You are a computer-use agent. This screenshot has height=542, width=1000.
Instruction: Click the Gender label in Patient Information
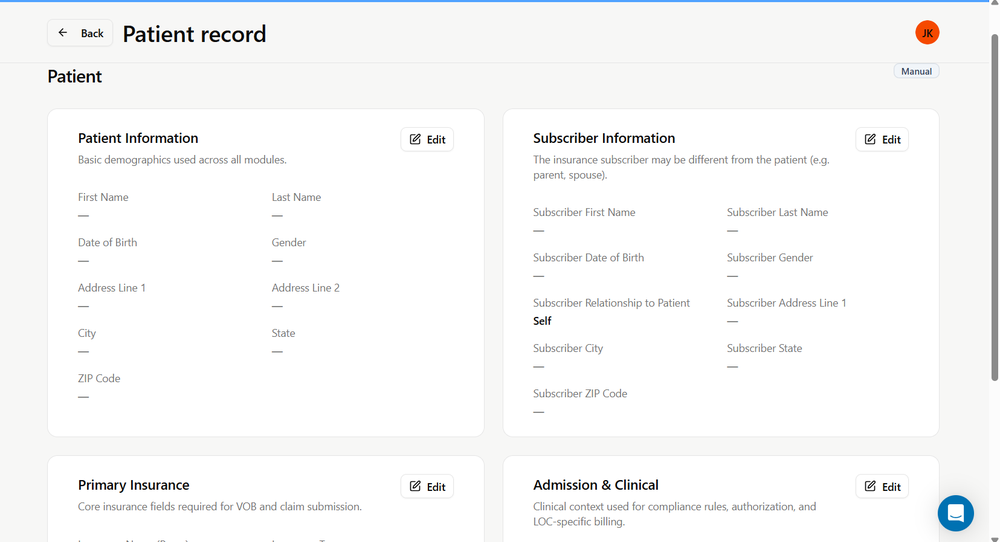click(288, 242)
